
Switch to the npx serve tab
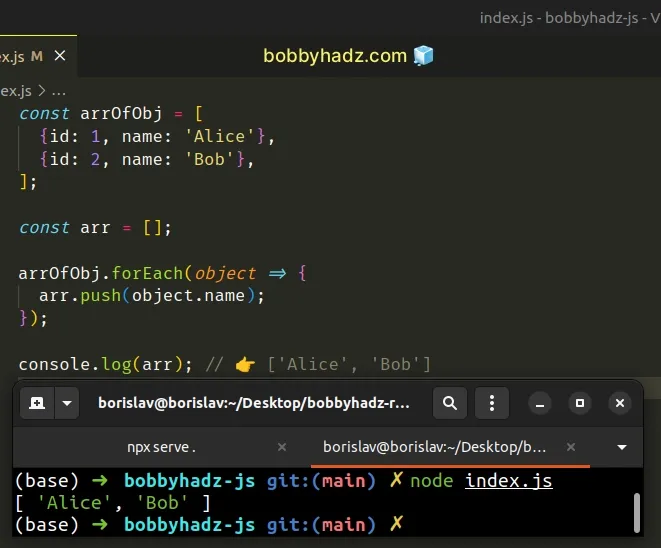[161, 447]
